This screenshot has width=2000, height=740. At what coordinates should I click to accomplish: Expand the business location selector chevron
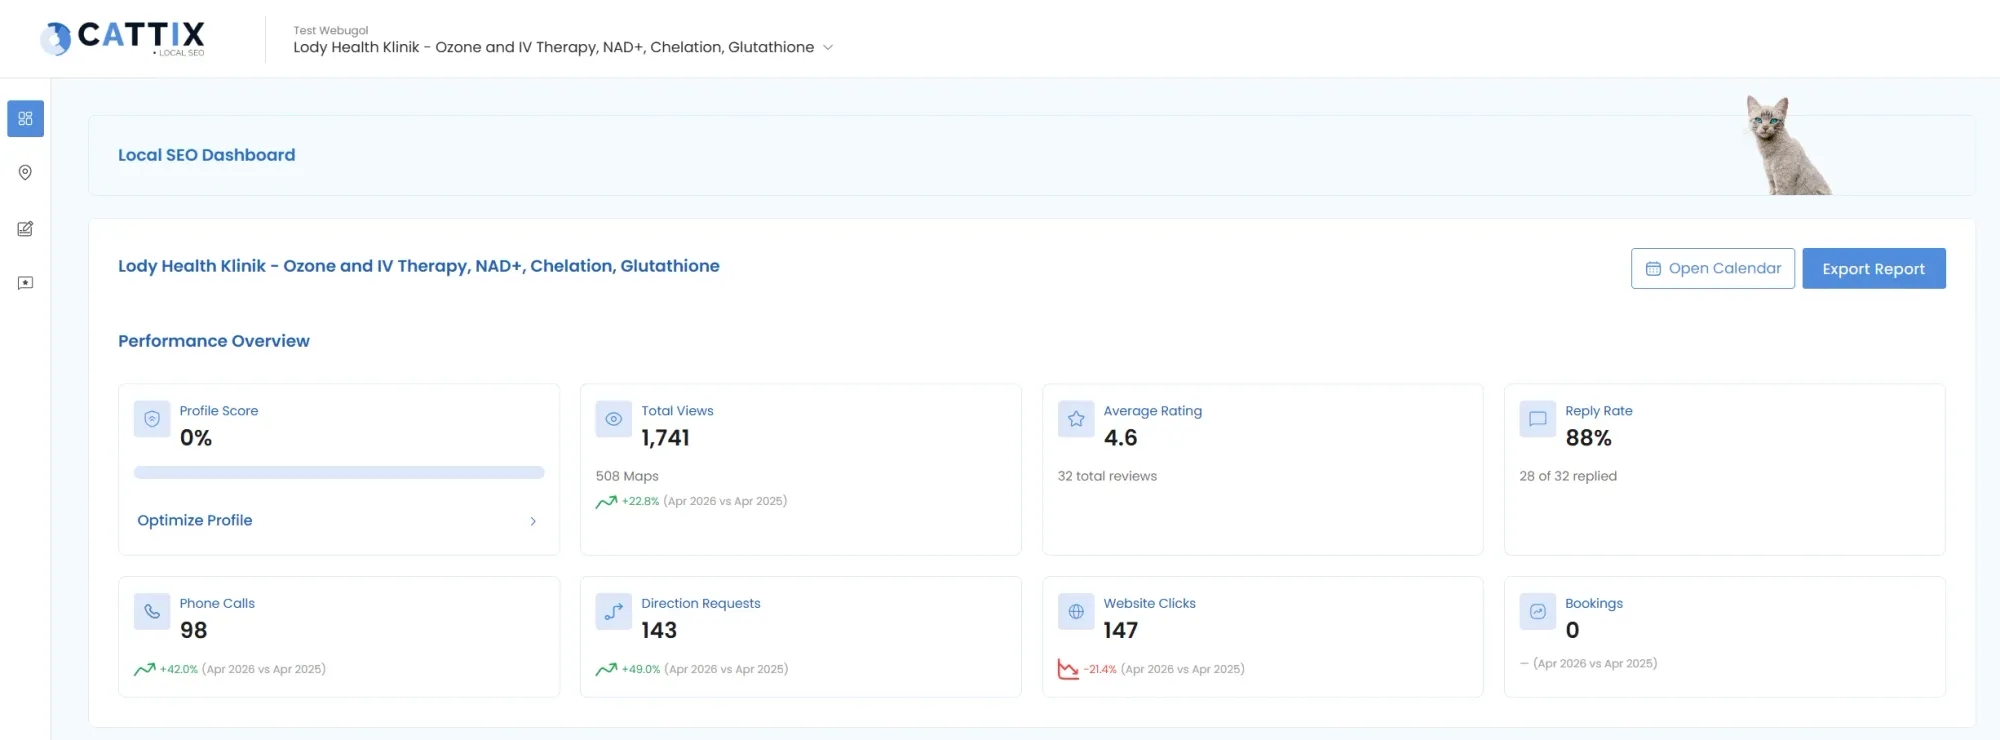point(828,47)
